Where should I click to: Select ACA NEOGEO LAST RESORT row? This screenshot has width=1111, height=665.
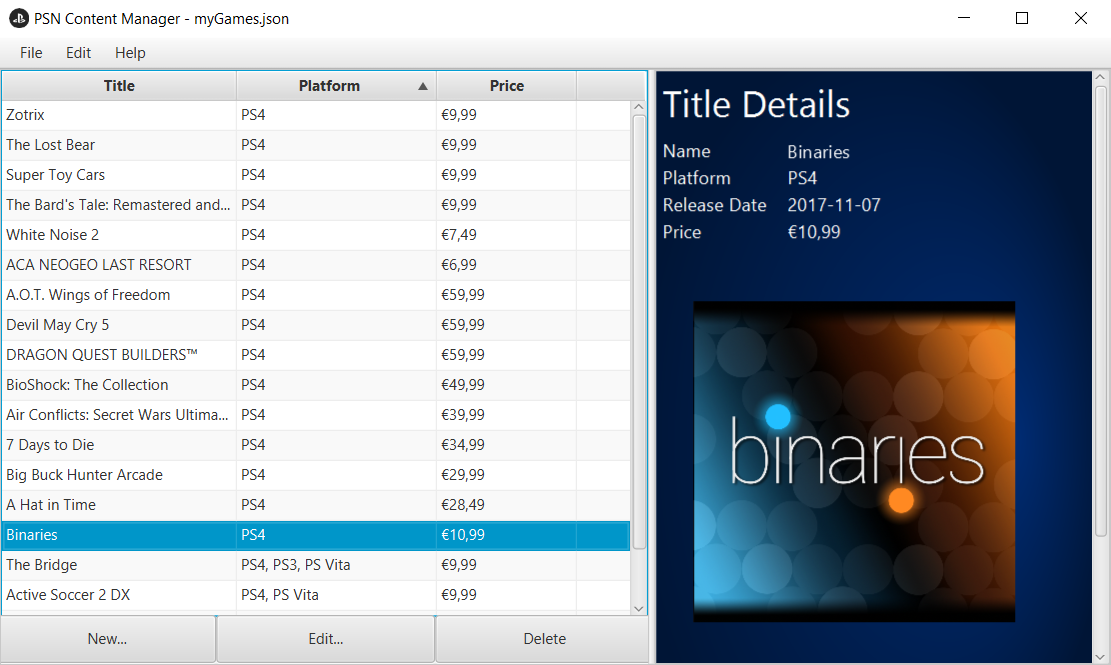coord(316,265)
